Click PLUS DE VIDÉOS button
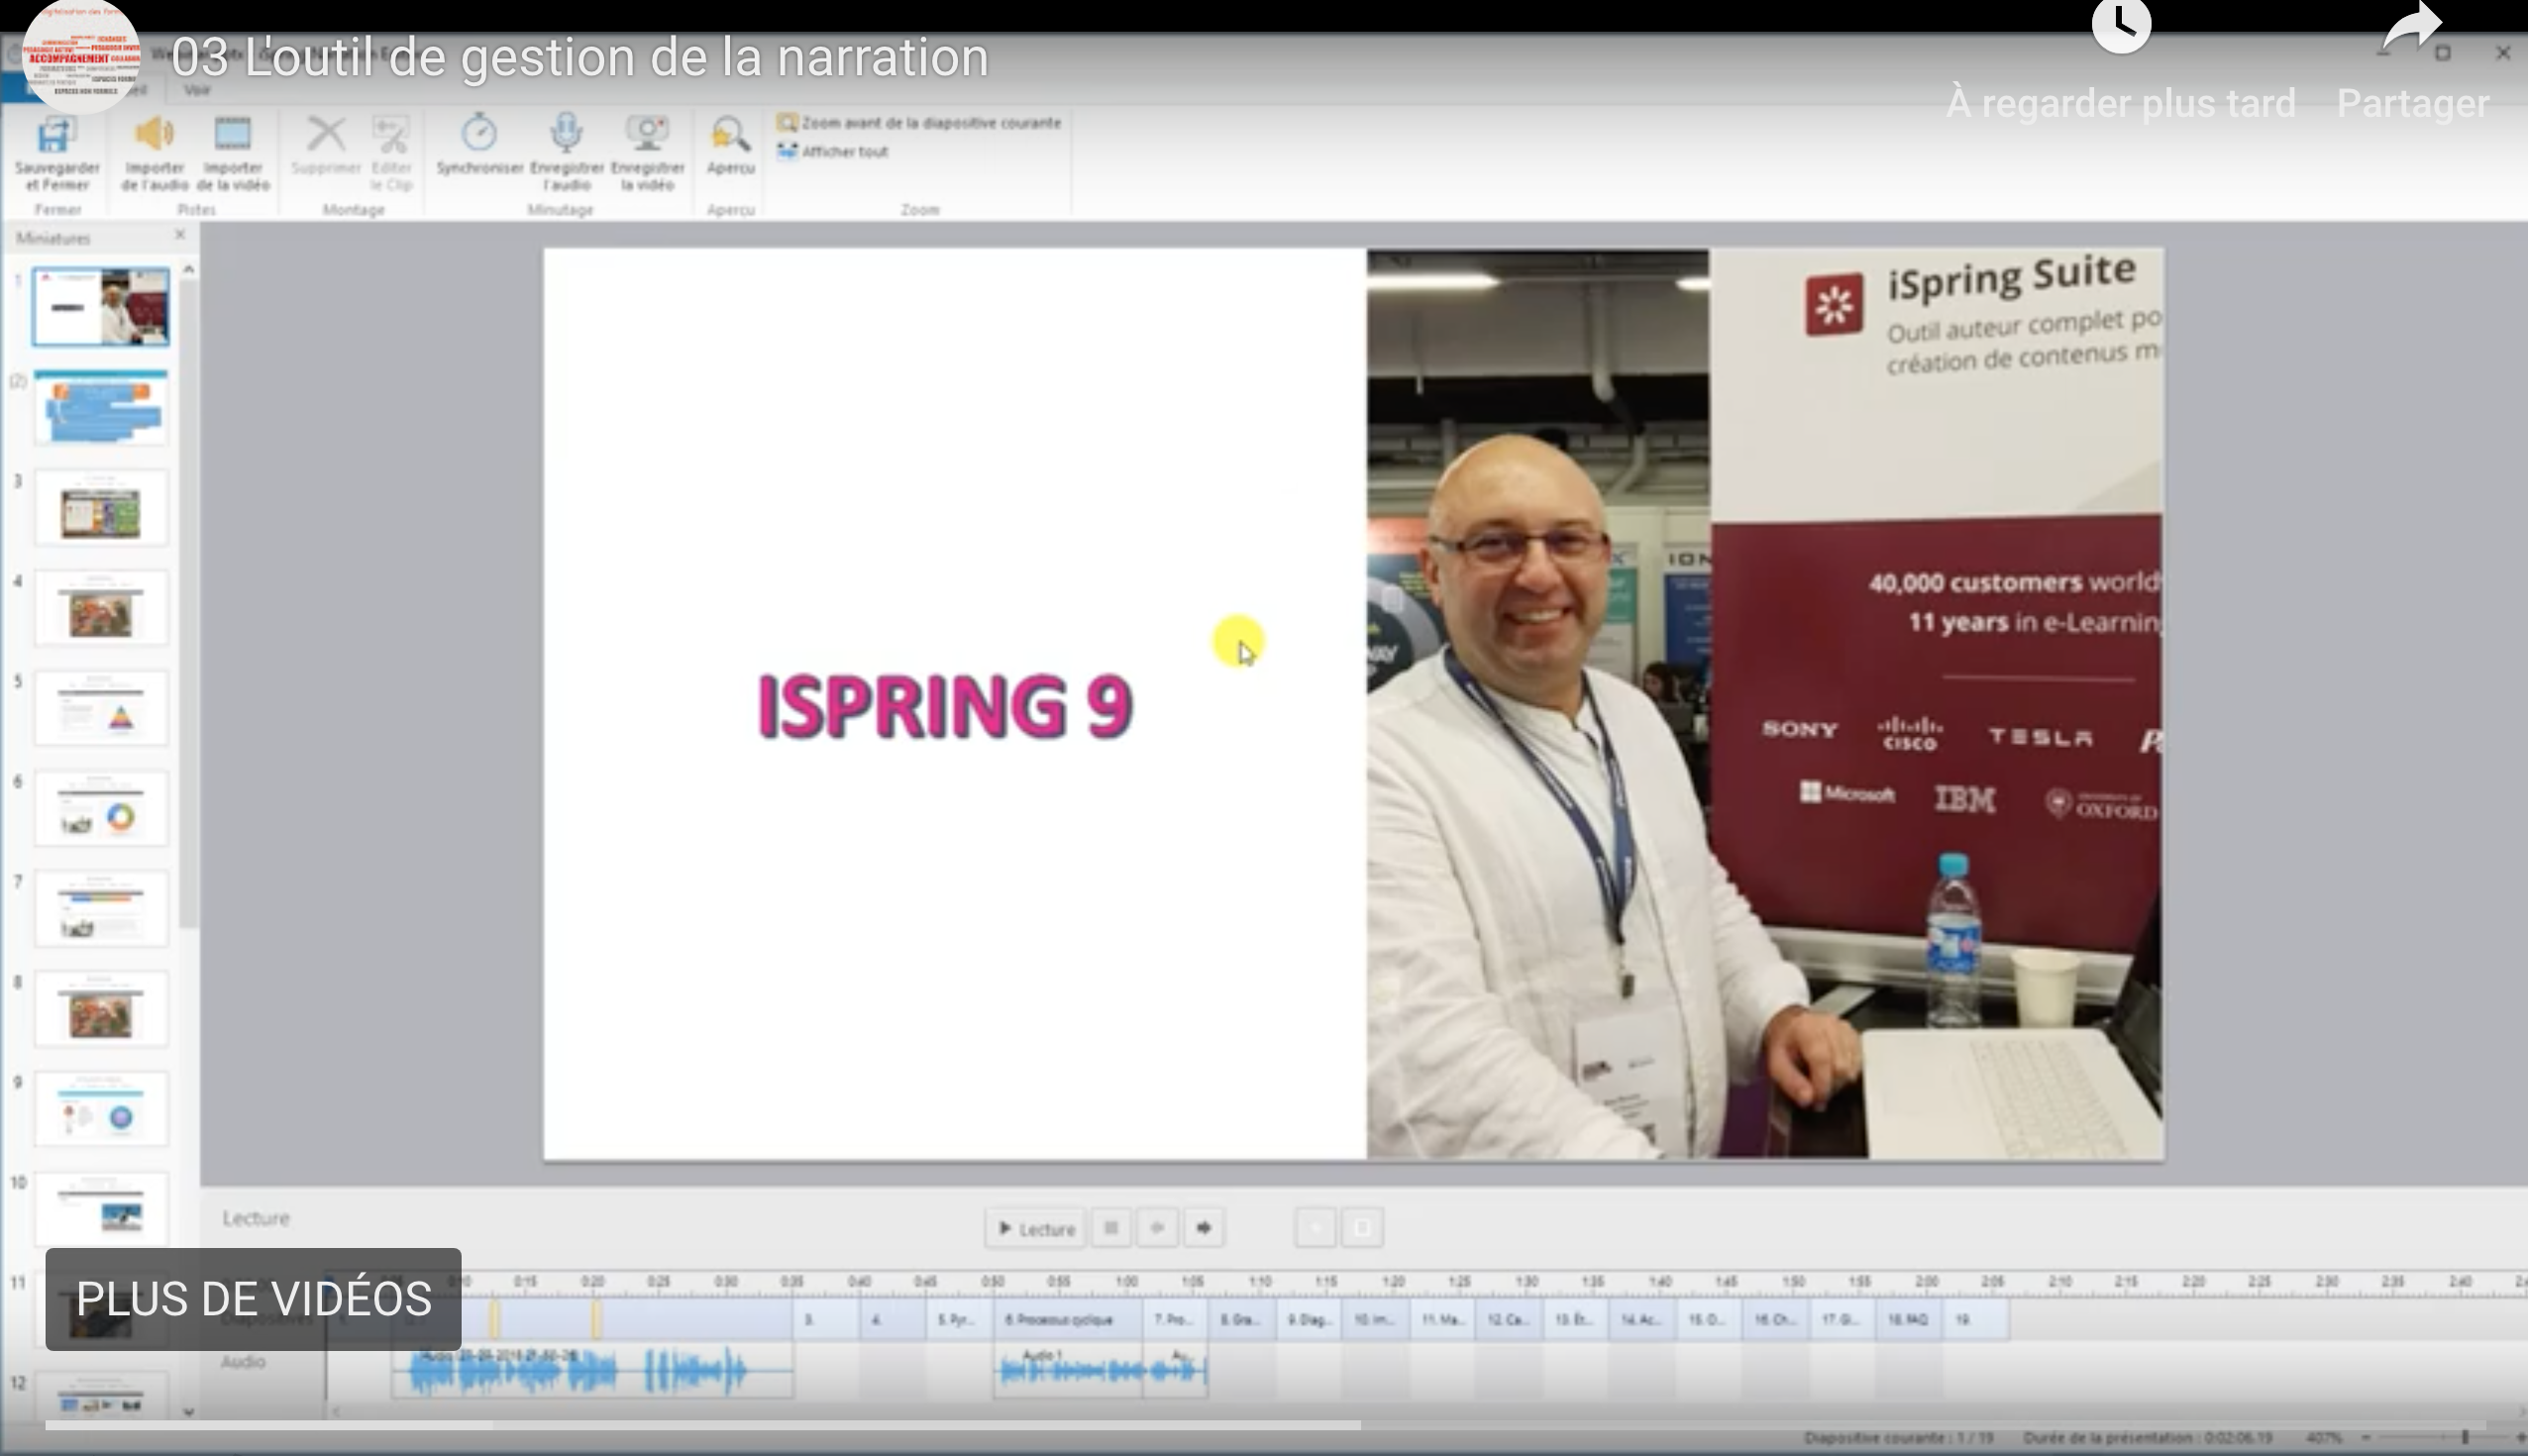Image resolution: width=2528 pixels, height=1456 pixels. pos(253,1299)
